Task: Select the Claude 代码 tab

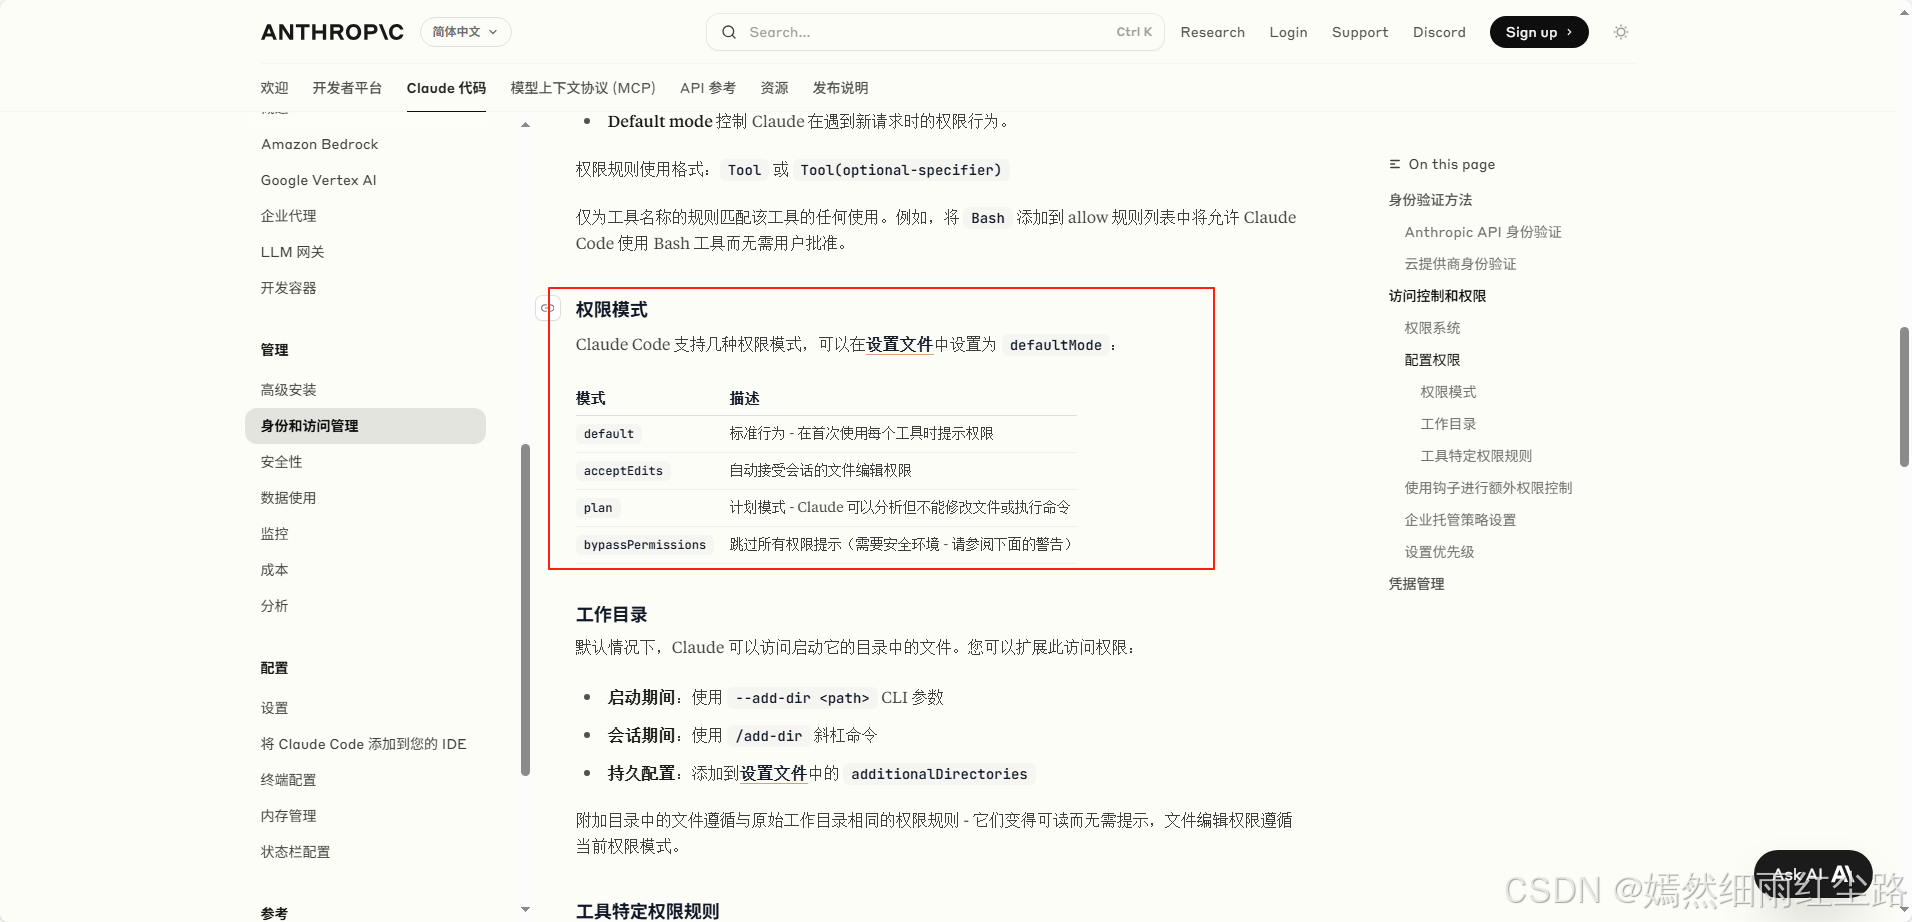Action: 446,88
